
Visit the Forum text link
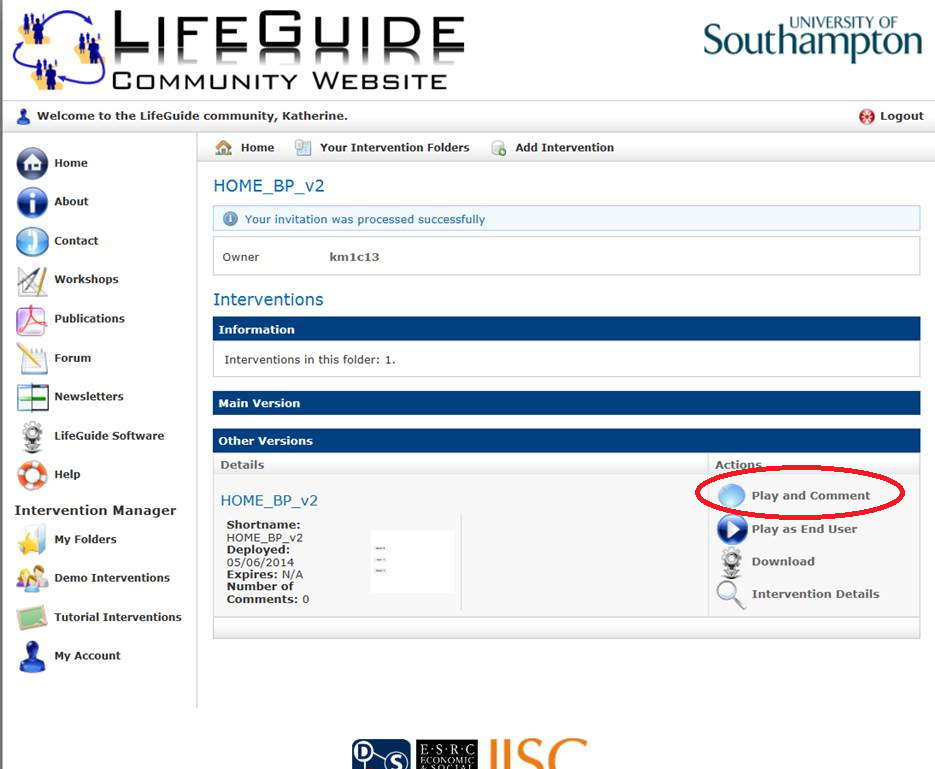click(x=73, y=358)
